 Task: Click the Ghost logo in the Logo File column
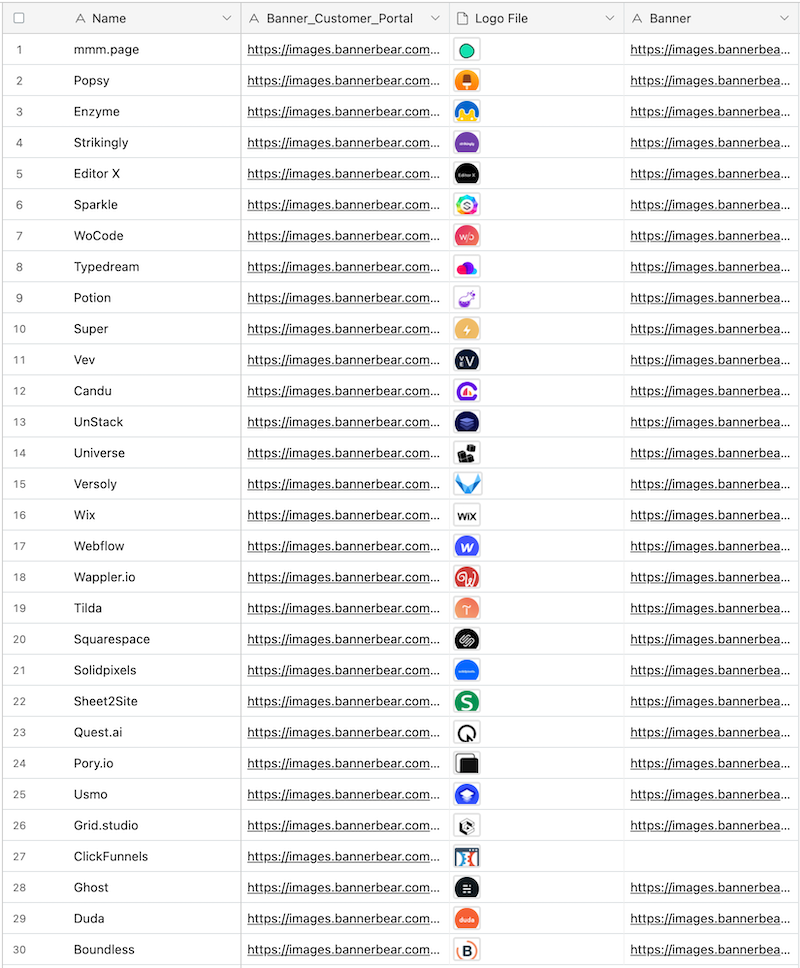pos(467,887)
